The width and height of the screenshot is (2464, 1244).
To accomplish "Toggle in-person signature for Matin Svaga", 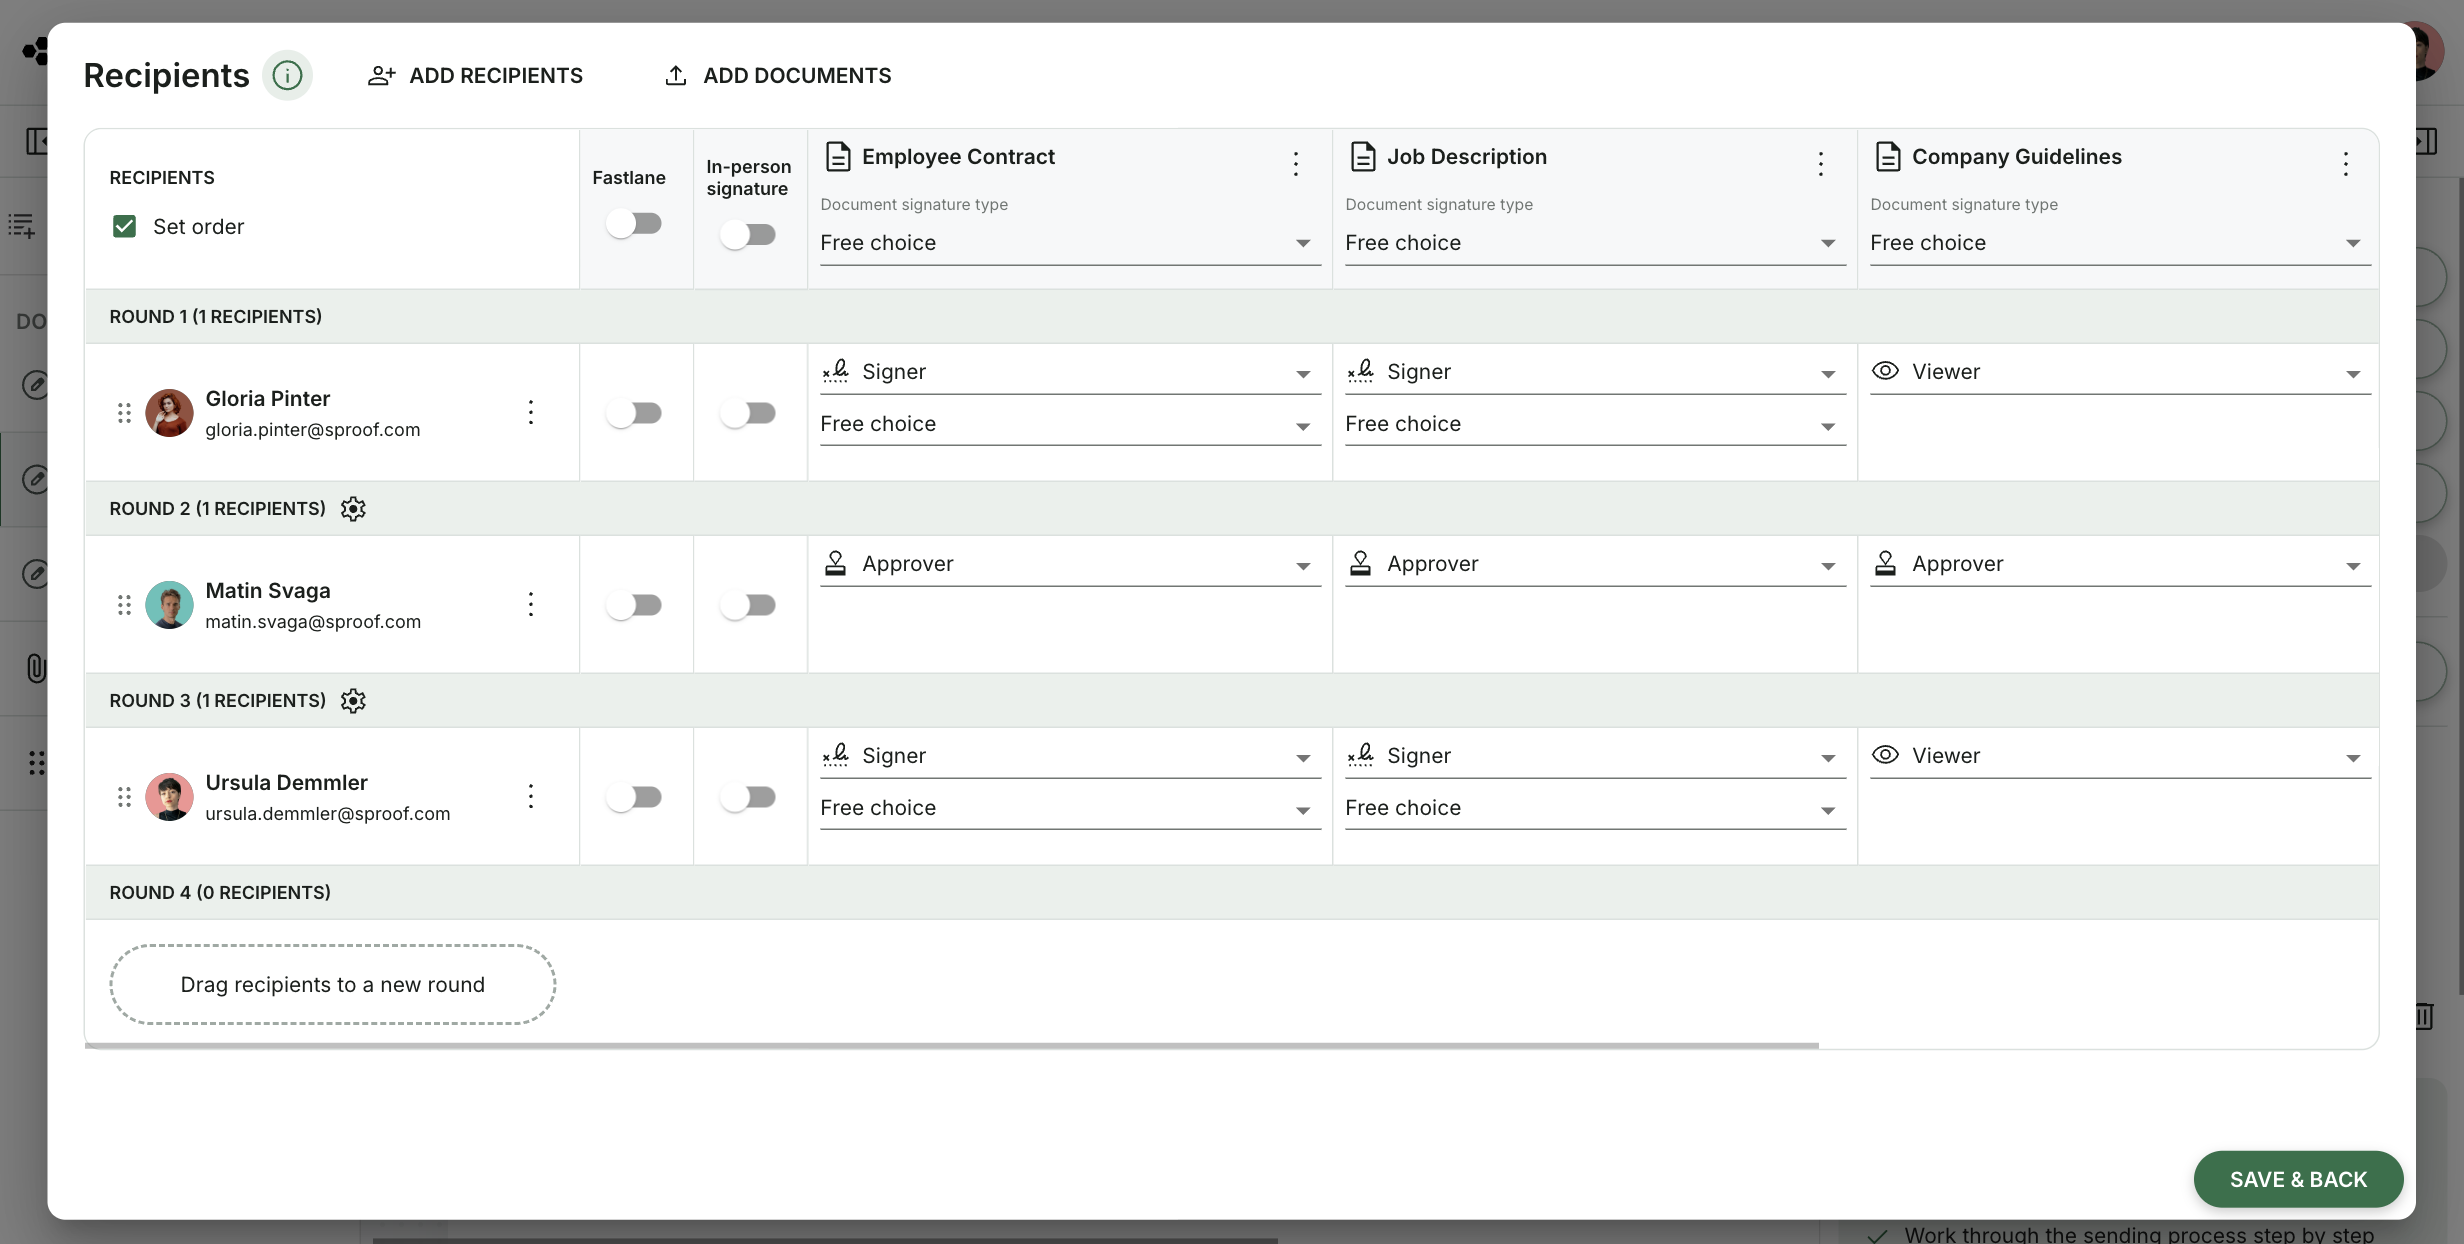I will 748,605.
